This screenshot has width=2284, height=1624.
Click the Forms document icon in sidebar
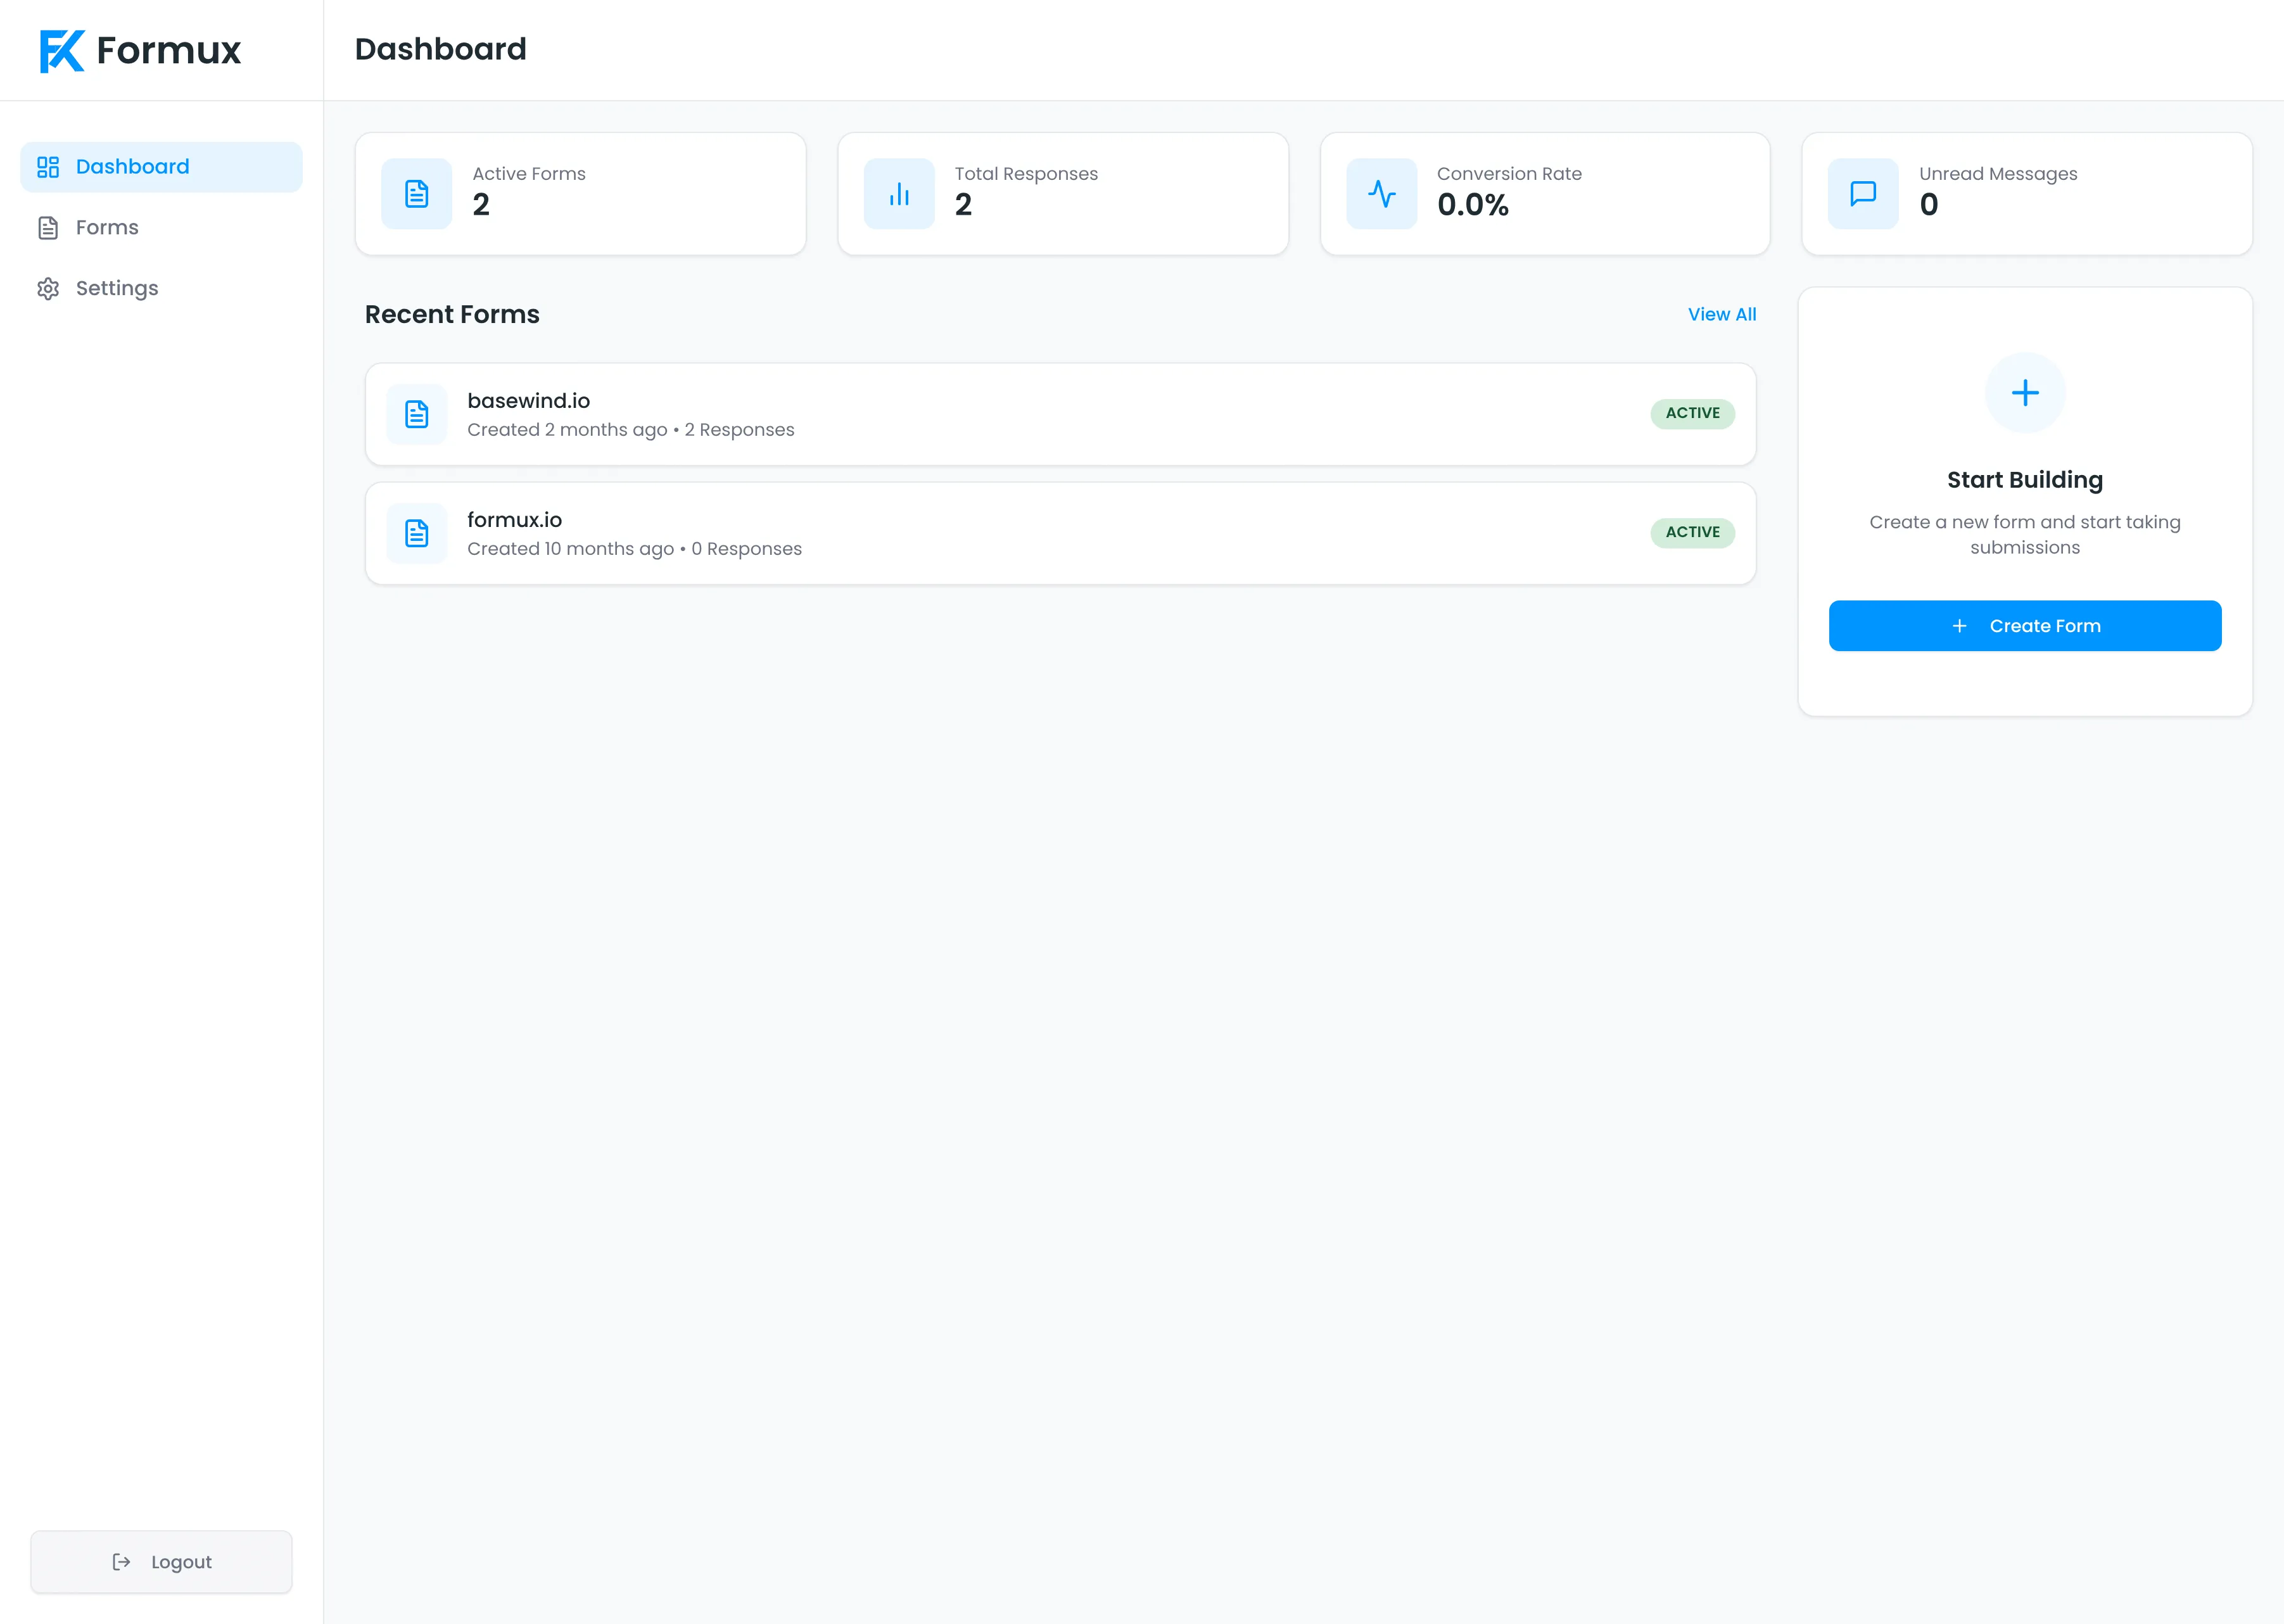pos(48,228)
